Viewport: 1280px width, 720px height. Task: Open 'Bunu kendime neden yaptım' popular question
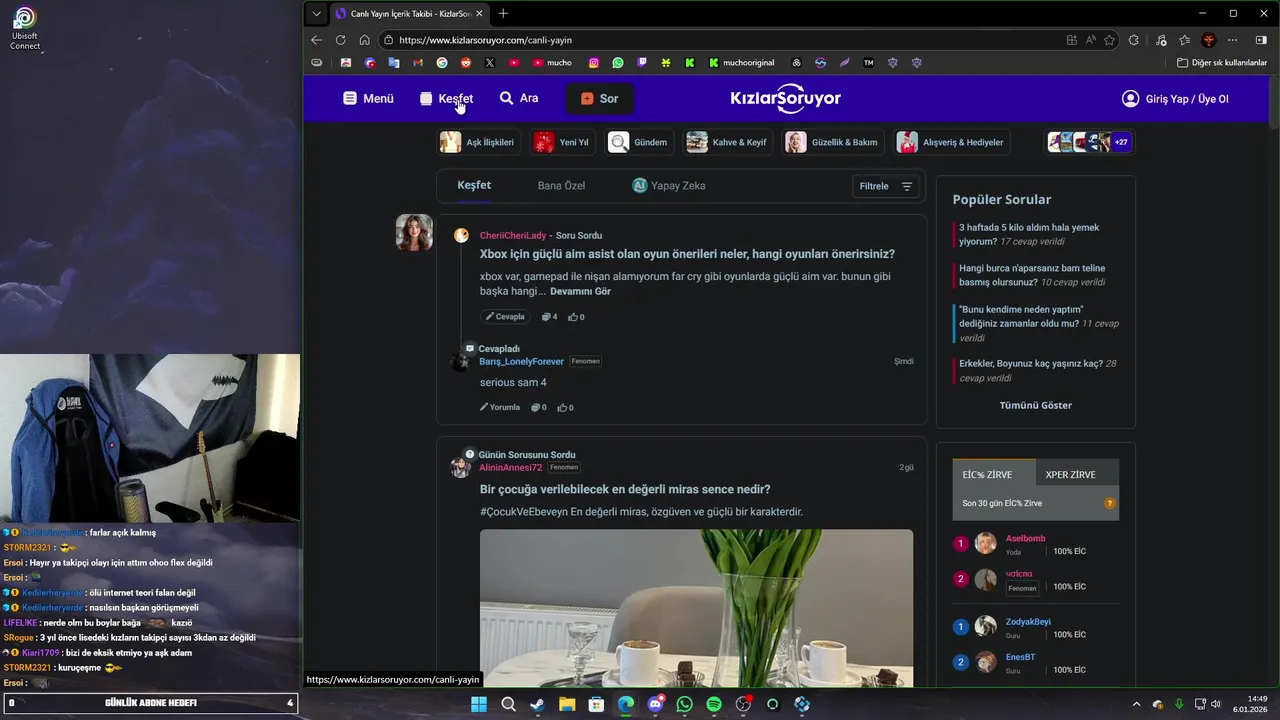1039,323
